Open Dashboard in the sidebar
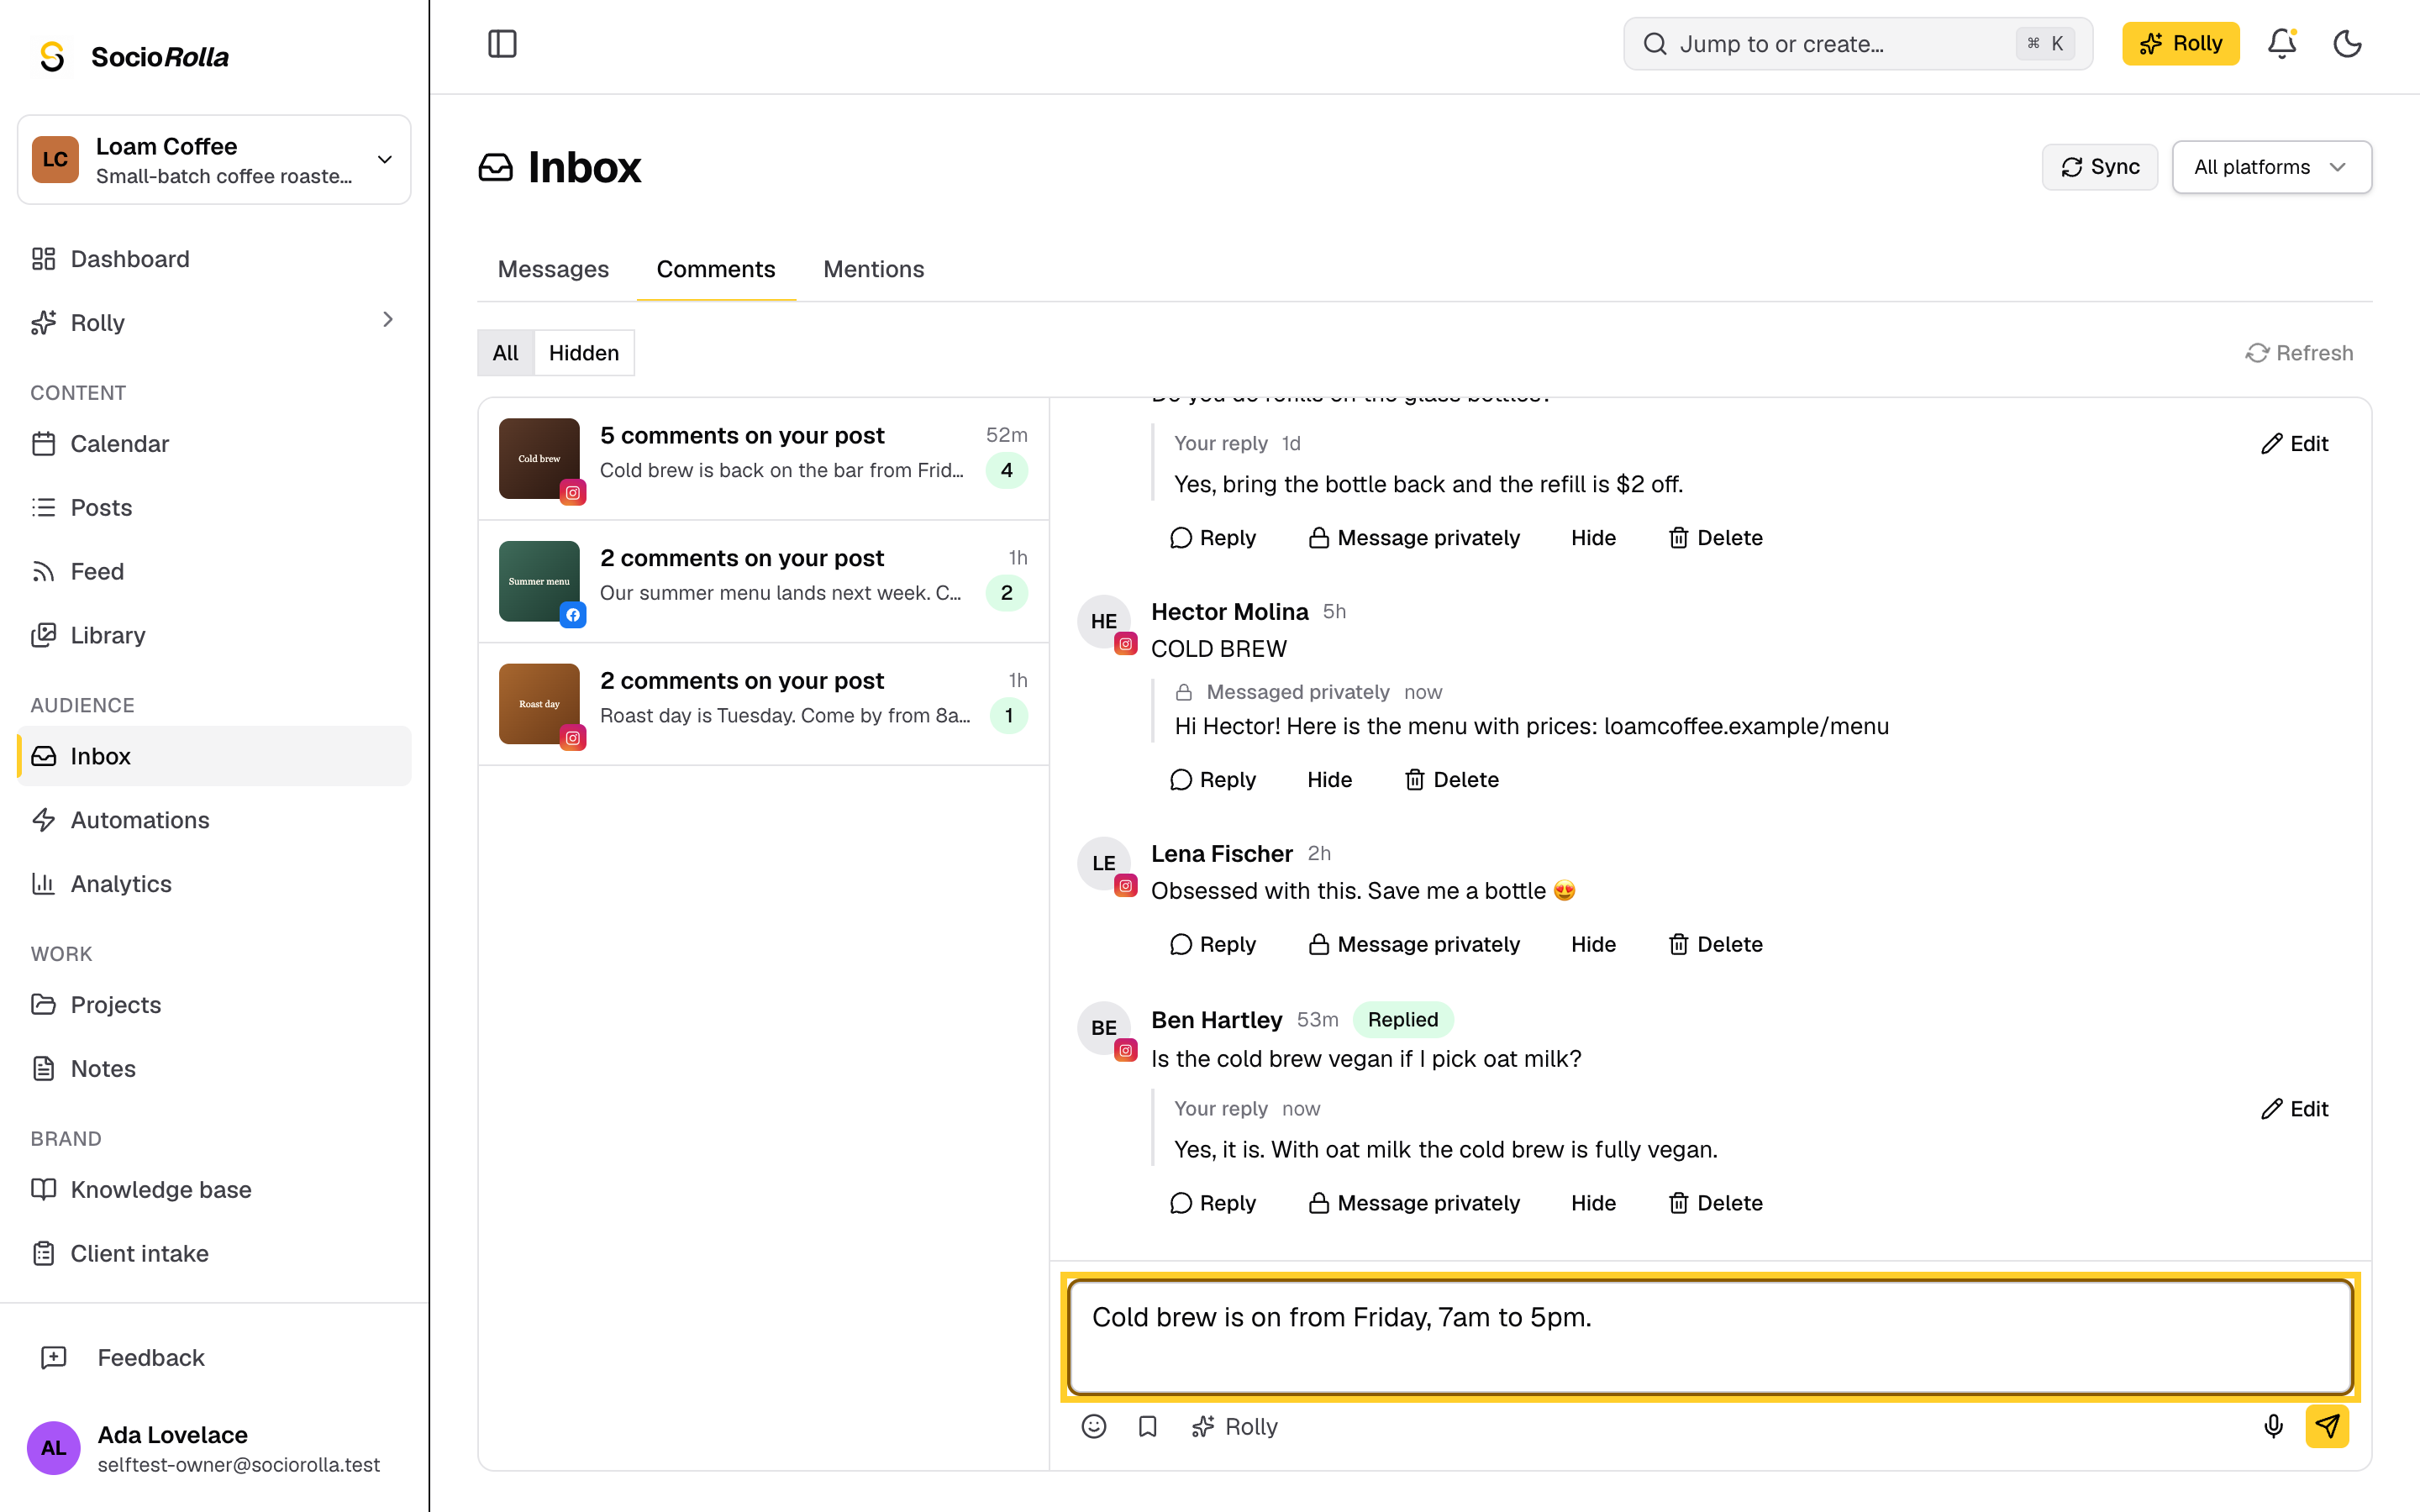Viewport: 2420px width, 1512px height. [x=214, y=259]
